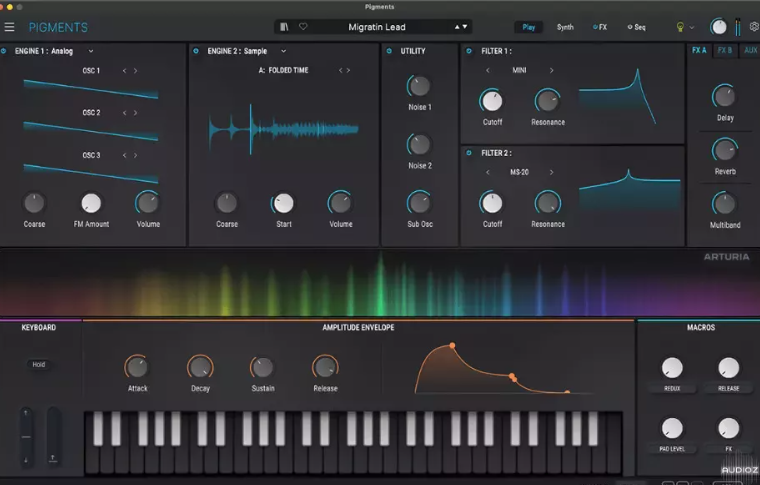Click the pitch bend wheel

26,437
